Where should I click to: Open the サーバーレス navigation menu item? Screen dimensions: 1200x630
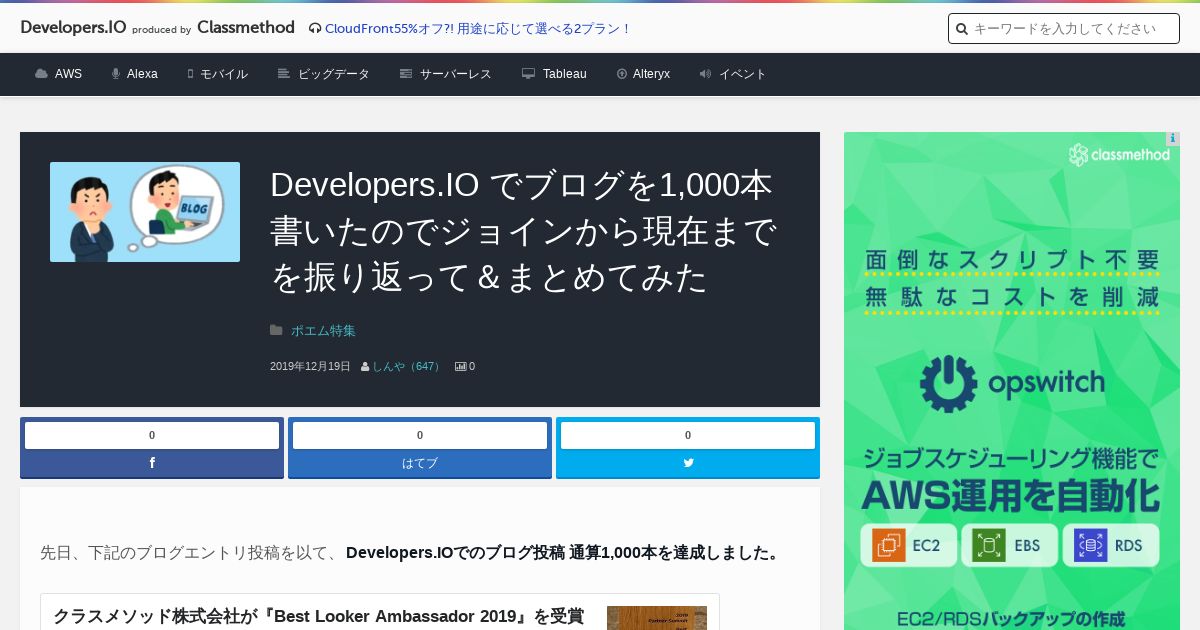point(456,74)
